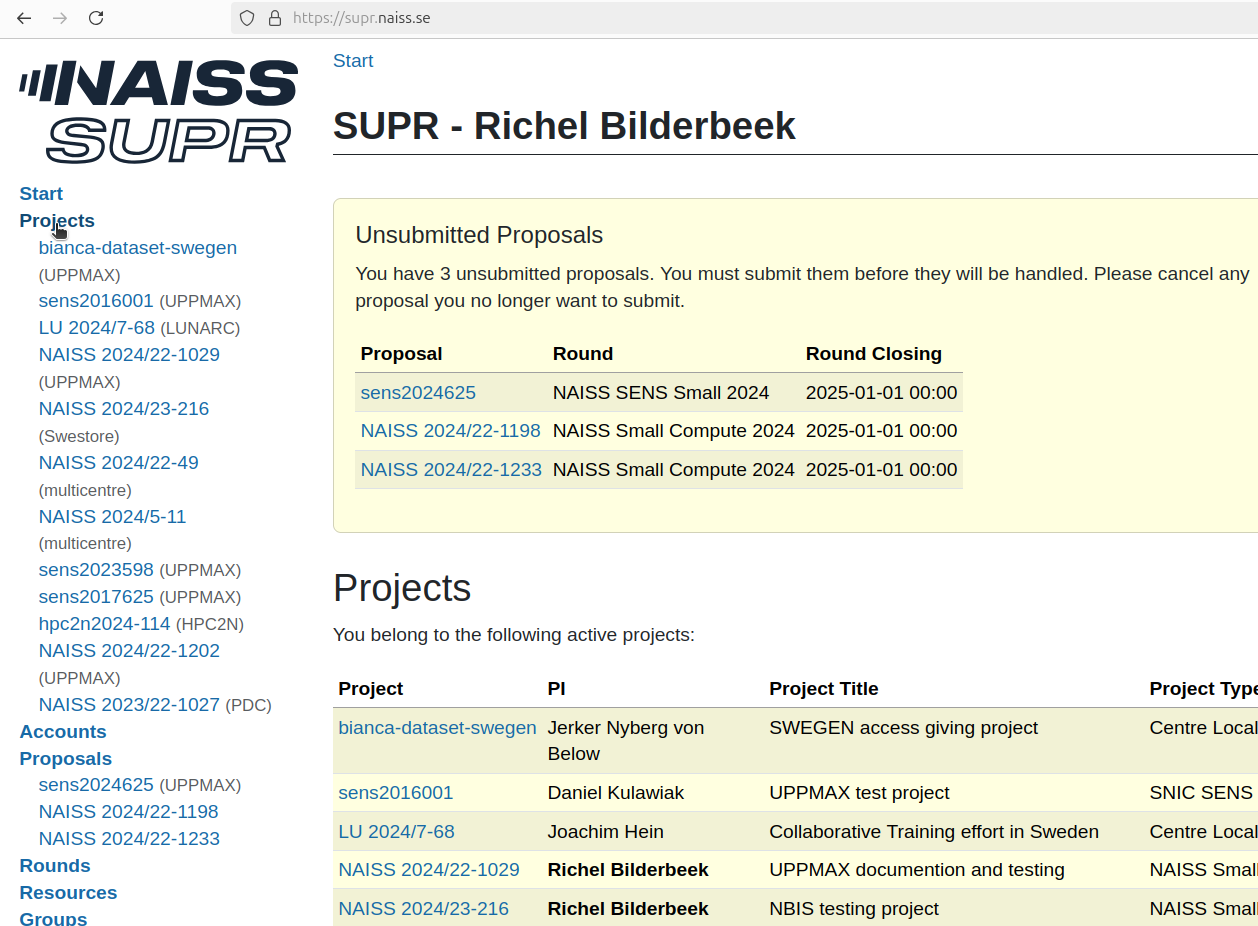Viewport: 1258px width, 926px height.
Task: Open proposal NAISS 2024/22-1233
Action: tap(451, 469)
